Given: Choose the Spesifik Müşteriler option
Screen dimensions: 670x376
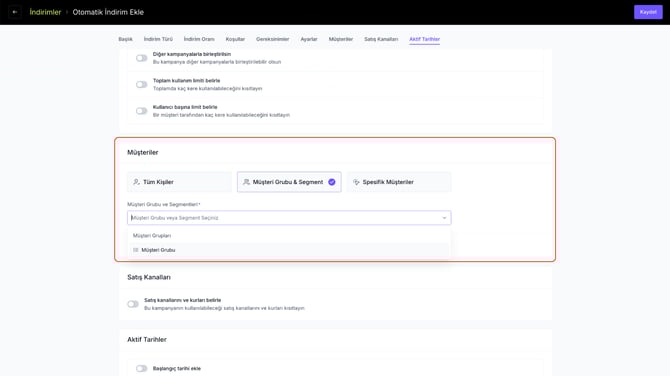Looking at the screenshot, I should [399, 182].
